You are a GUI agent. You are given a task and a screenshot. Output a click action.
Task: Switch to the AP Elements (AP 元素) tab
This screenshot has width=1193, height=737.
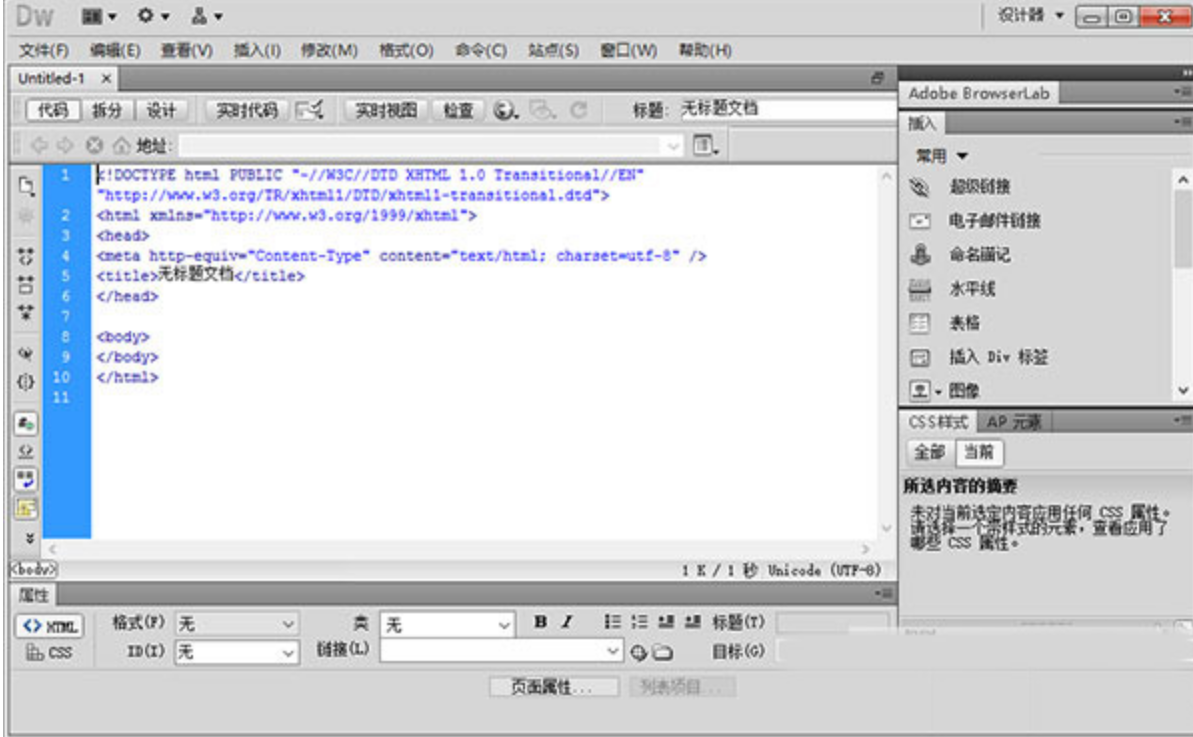click(x=1013, y=422)
